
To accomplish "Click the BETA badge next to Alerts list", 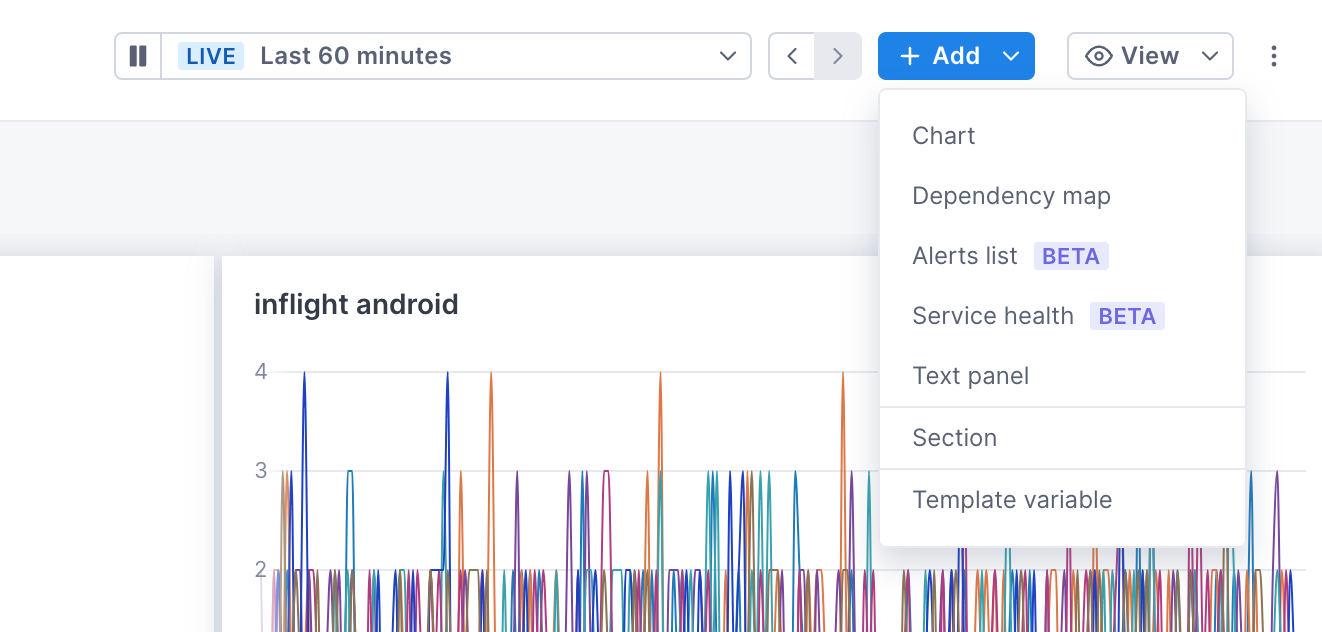I will [1071, 256].
